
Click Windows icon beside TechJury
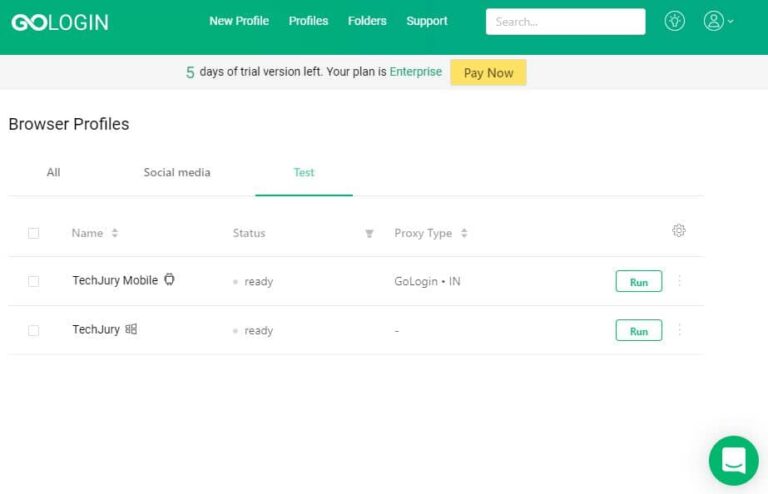point(131,329)
